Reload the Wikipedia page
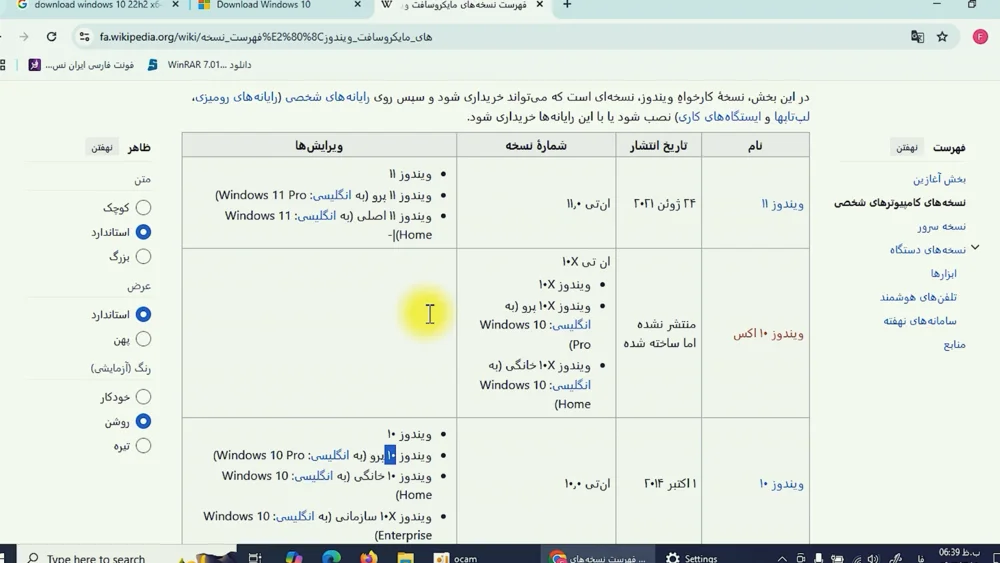 (52, 37)
